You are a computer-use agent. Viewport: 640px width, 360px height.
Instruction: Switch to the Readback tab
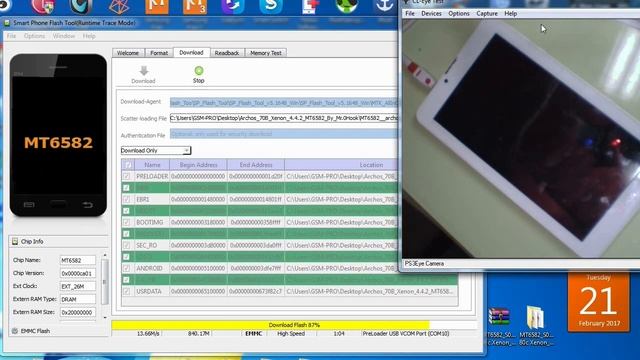pyautogui.click(x=227, y=53)
